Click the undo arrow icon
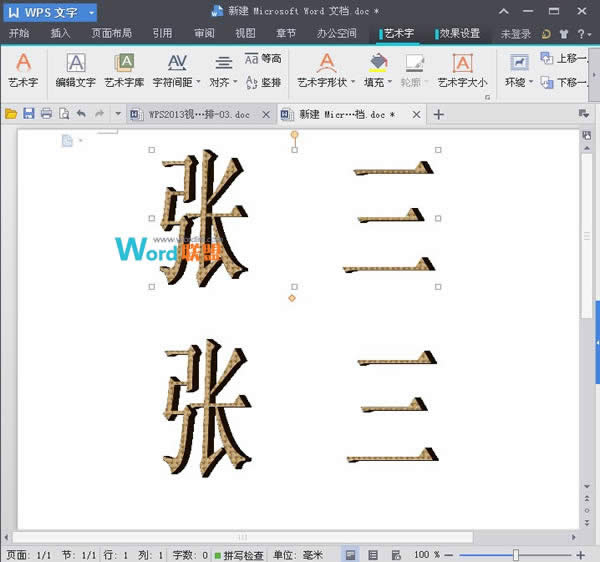The image size is (600, 562). 81,115
